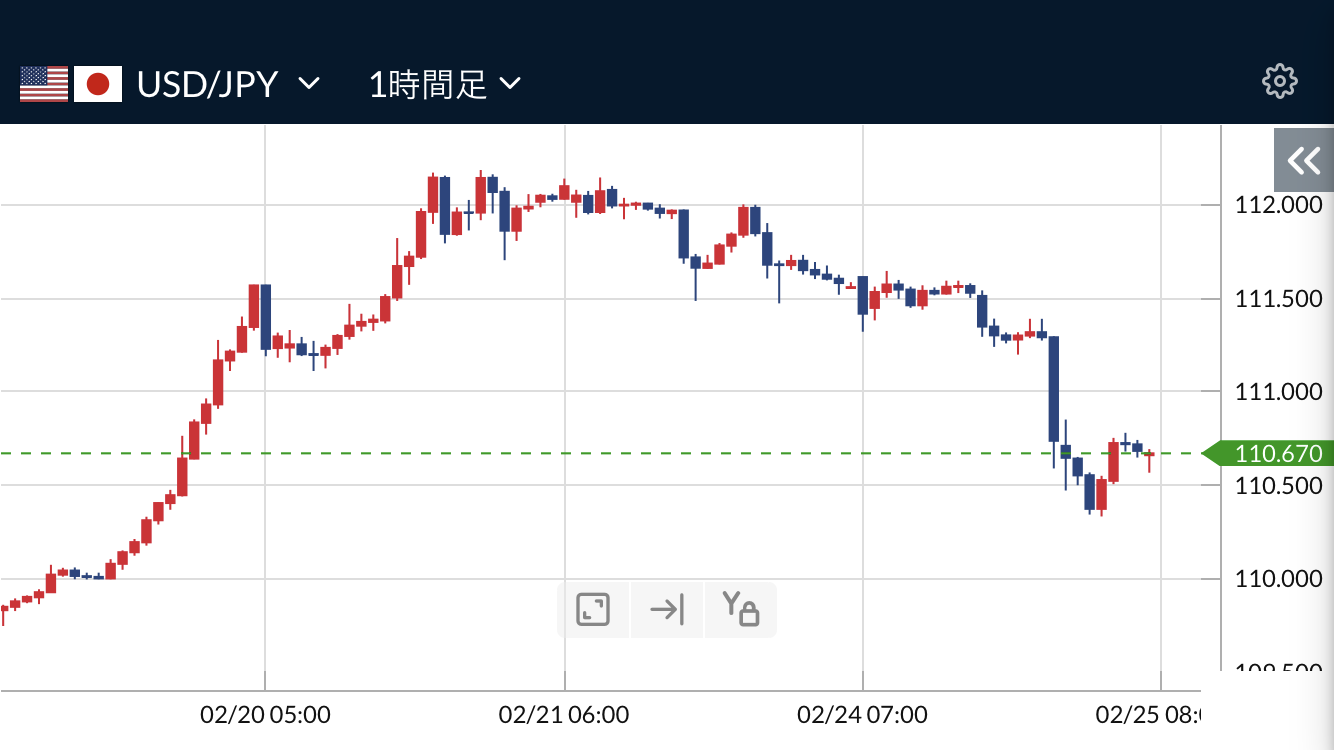
Task: Jump to latest candle with arrow-to-bar icon
Action: (x=667, y=609)
